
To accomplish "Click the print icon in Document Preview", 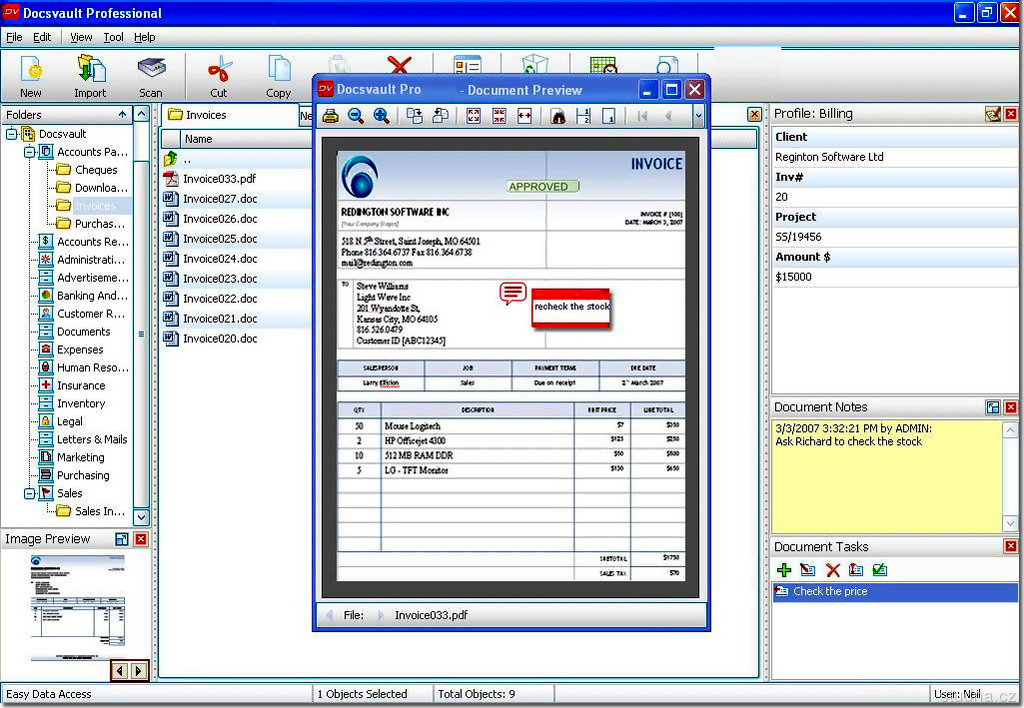I will point(330,116).
